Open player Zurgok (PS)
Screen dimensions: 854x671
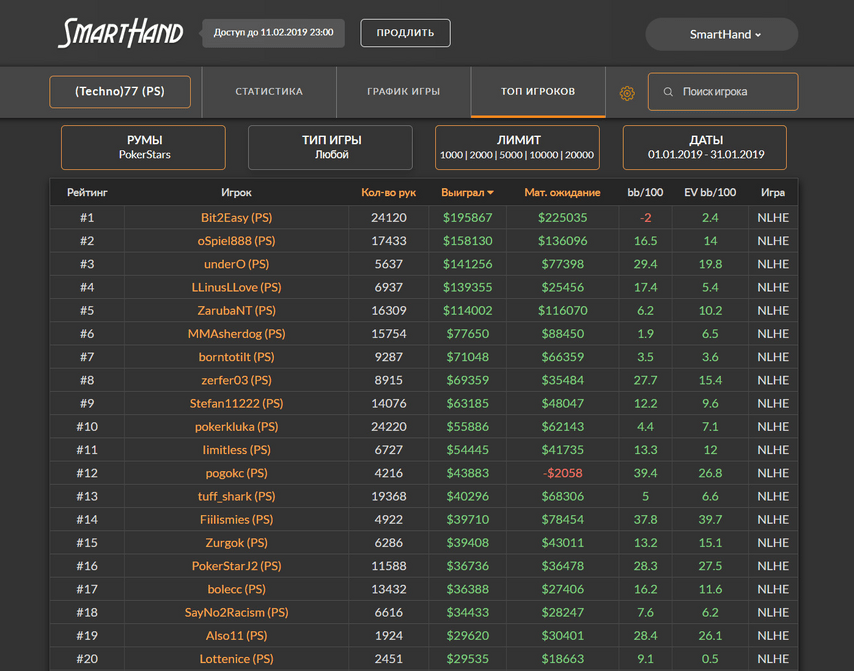236,543
